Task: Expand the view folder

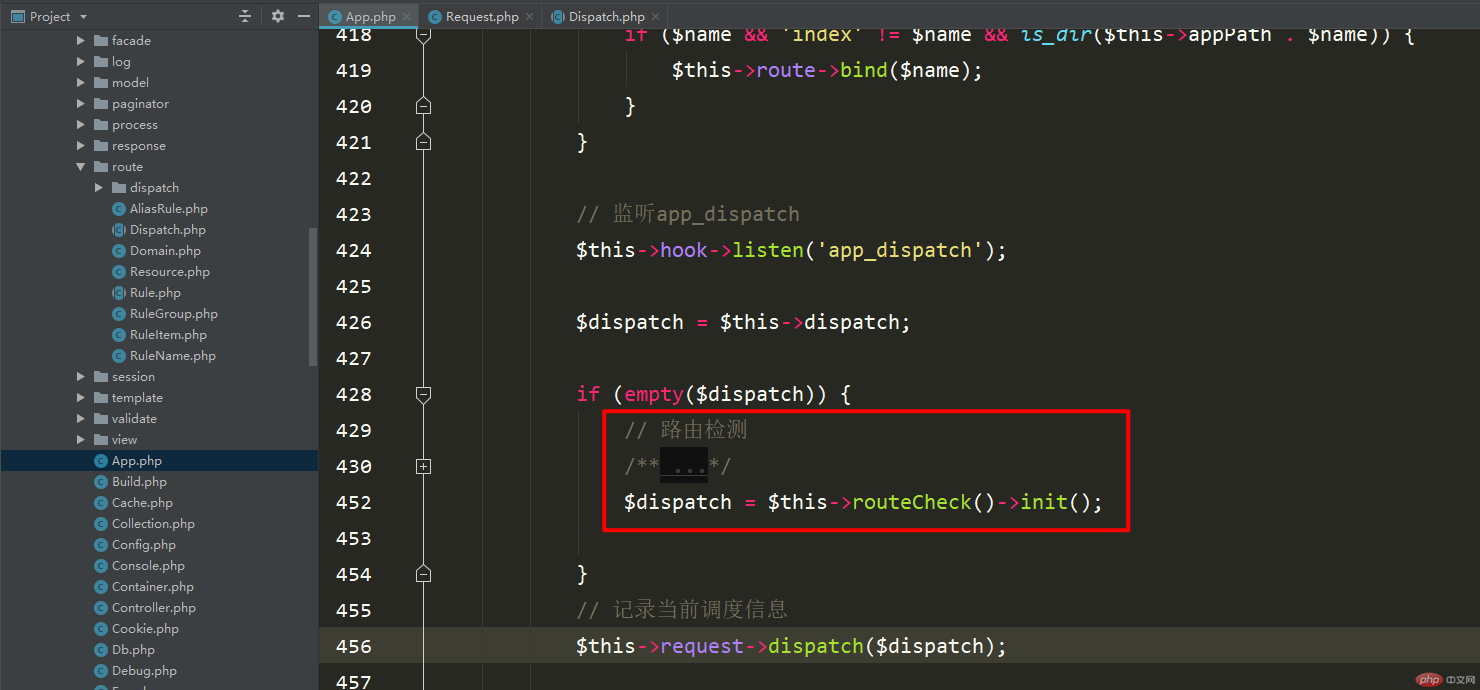Action: tap(81, 440)
